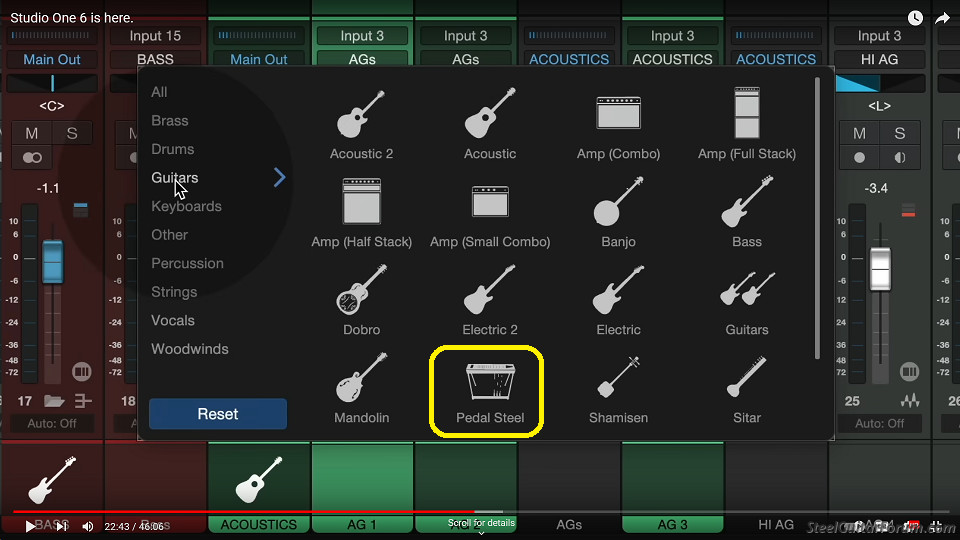Click the Reset button
The image size is (960, 540).
pyautogui.click(x=218, y=414)
